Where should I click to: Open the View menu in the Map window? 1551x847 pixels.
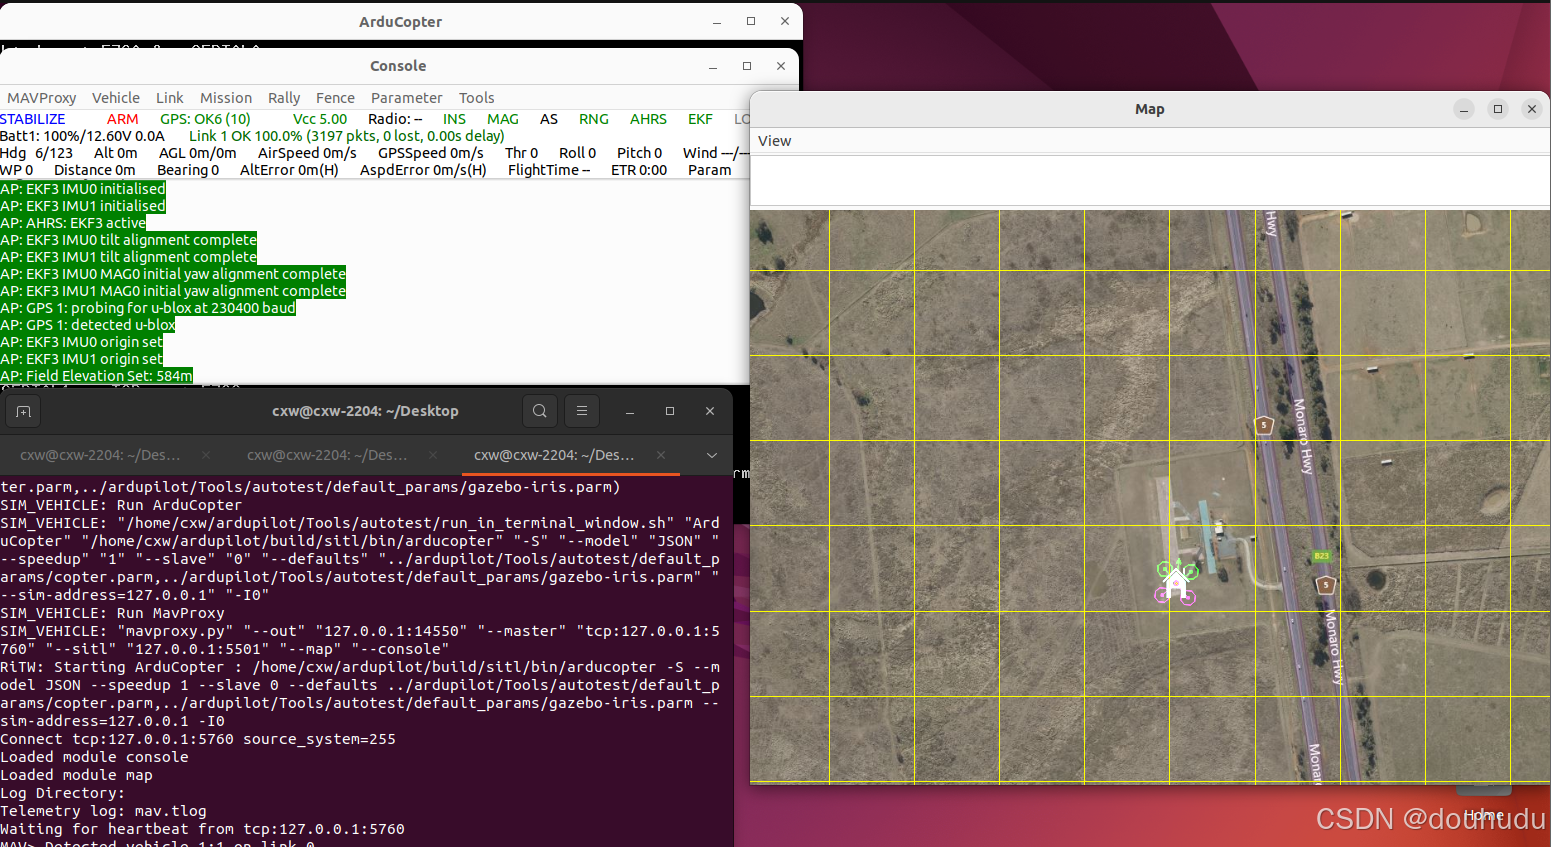pos(775,141)
